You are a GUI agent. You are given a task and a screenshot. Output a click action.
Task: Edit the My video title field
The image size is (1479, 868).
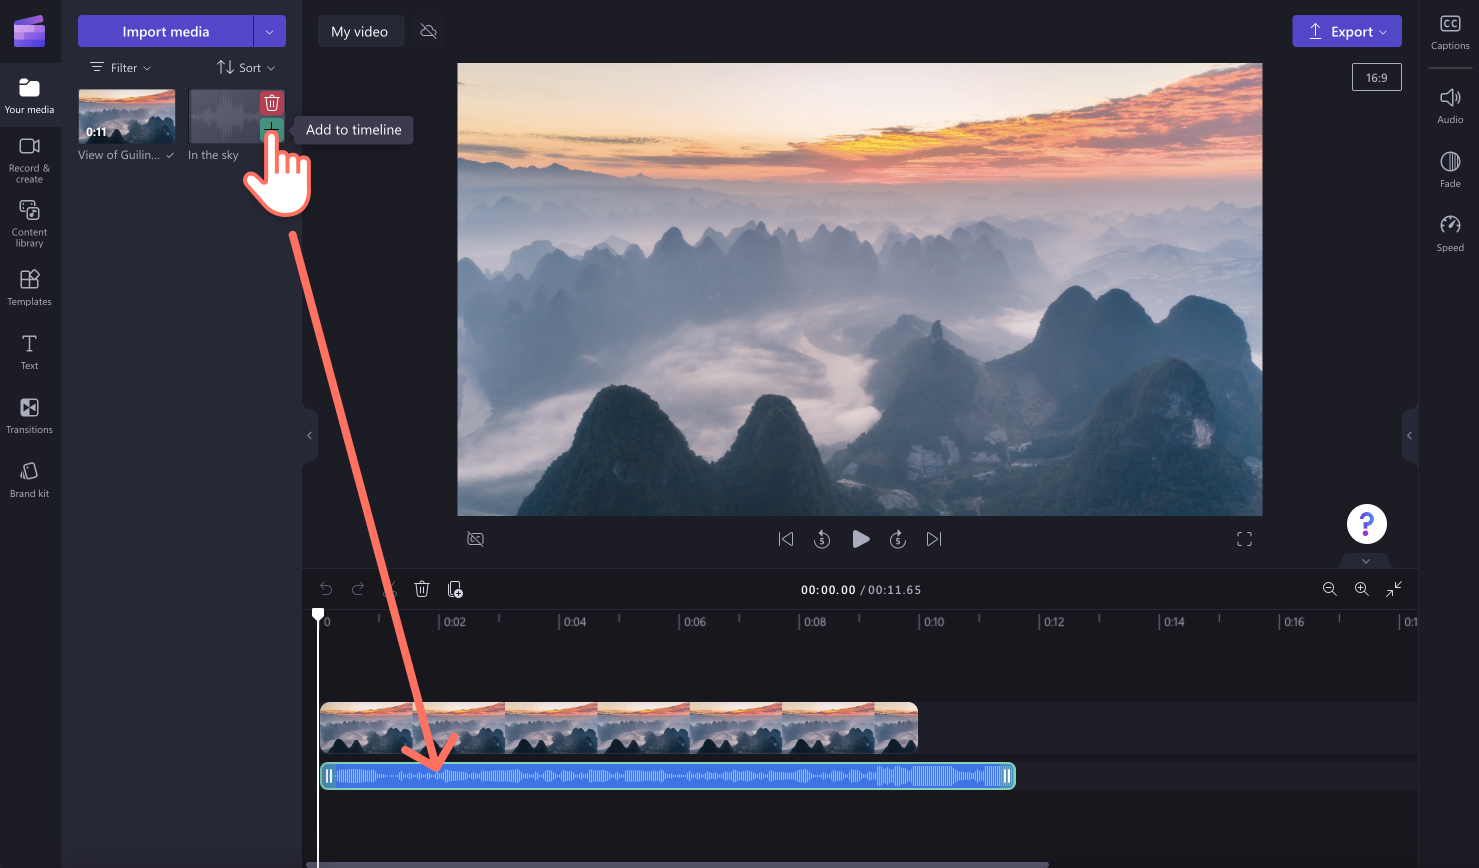[360, 31]
